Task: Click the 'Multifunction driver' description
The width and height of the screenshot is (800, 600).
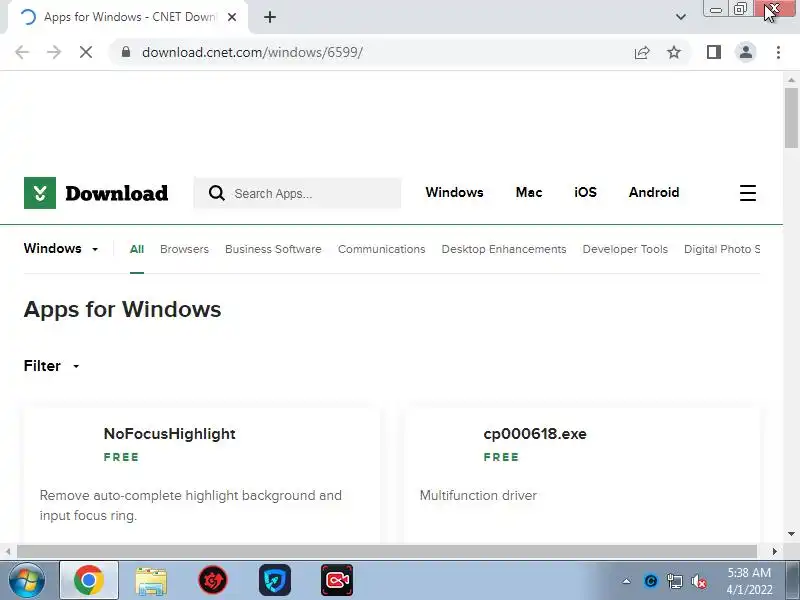Action: (x=478, y=495)
